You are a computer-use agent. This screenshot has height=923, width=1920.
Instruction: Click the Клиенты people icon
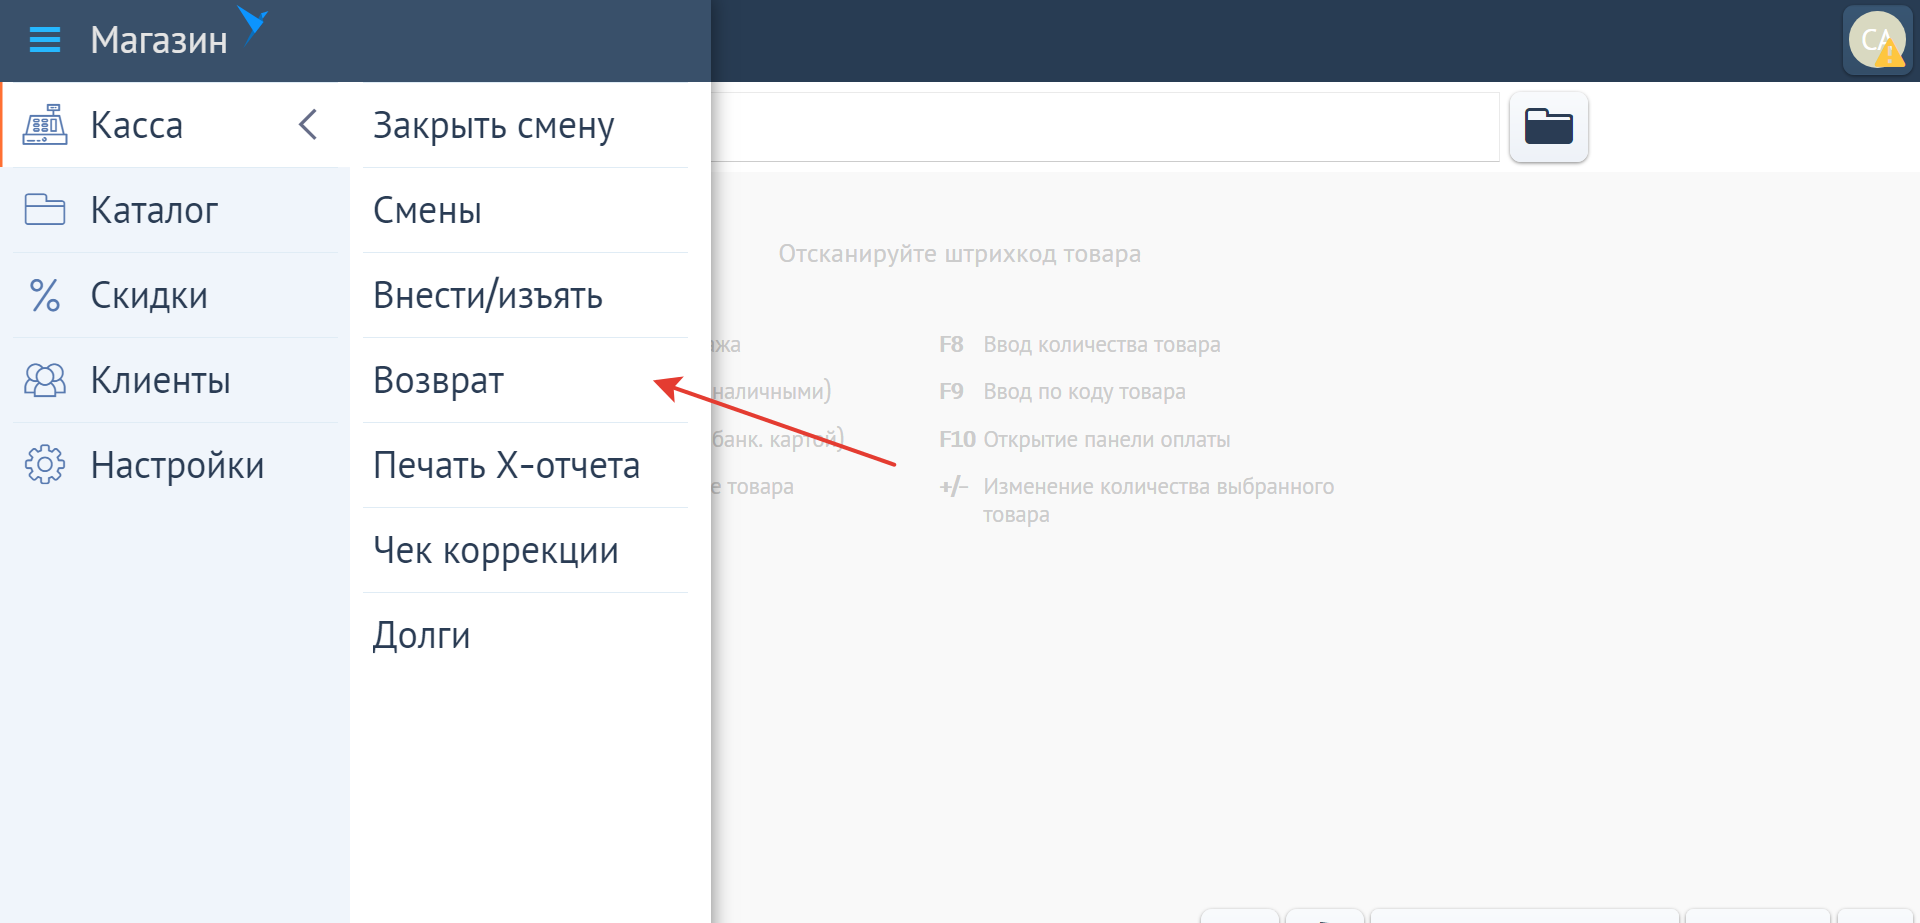tap(45, 380)
